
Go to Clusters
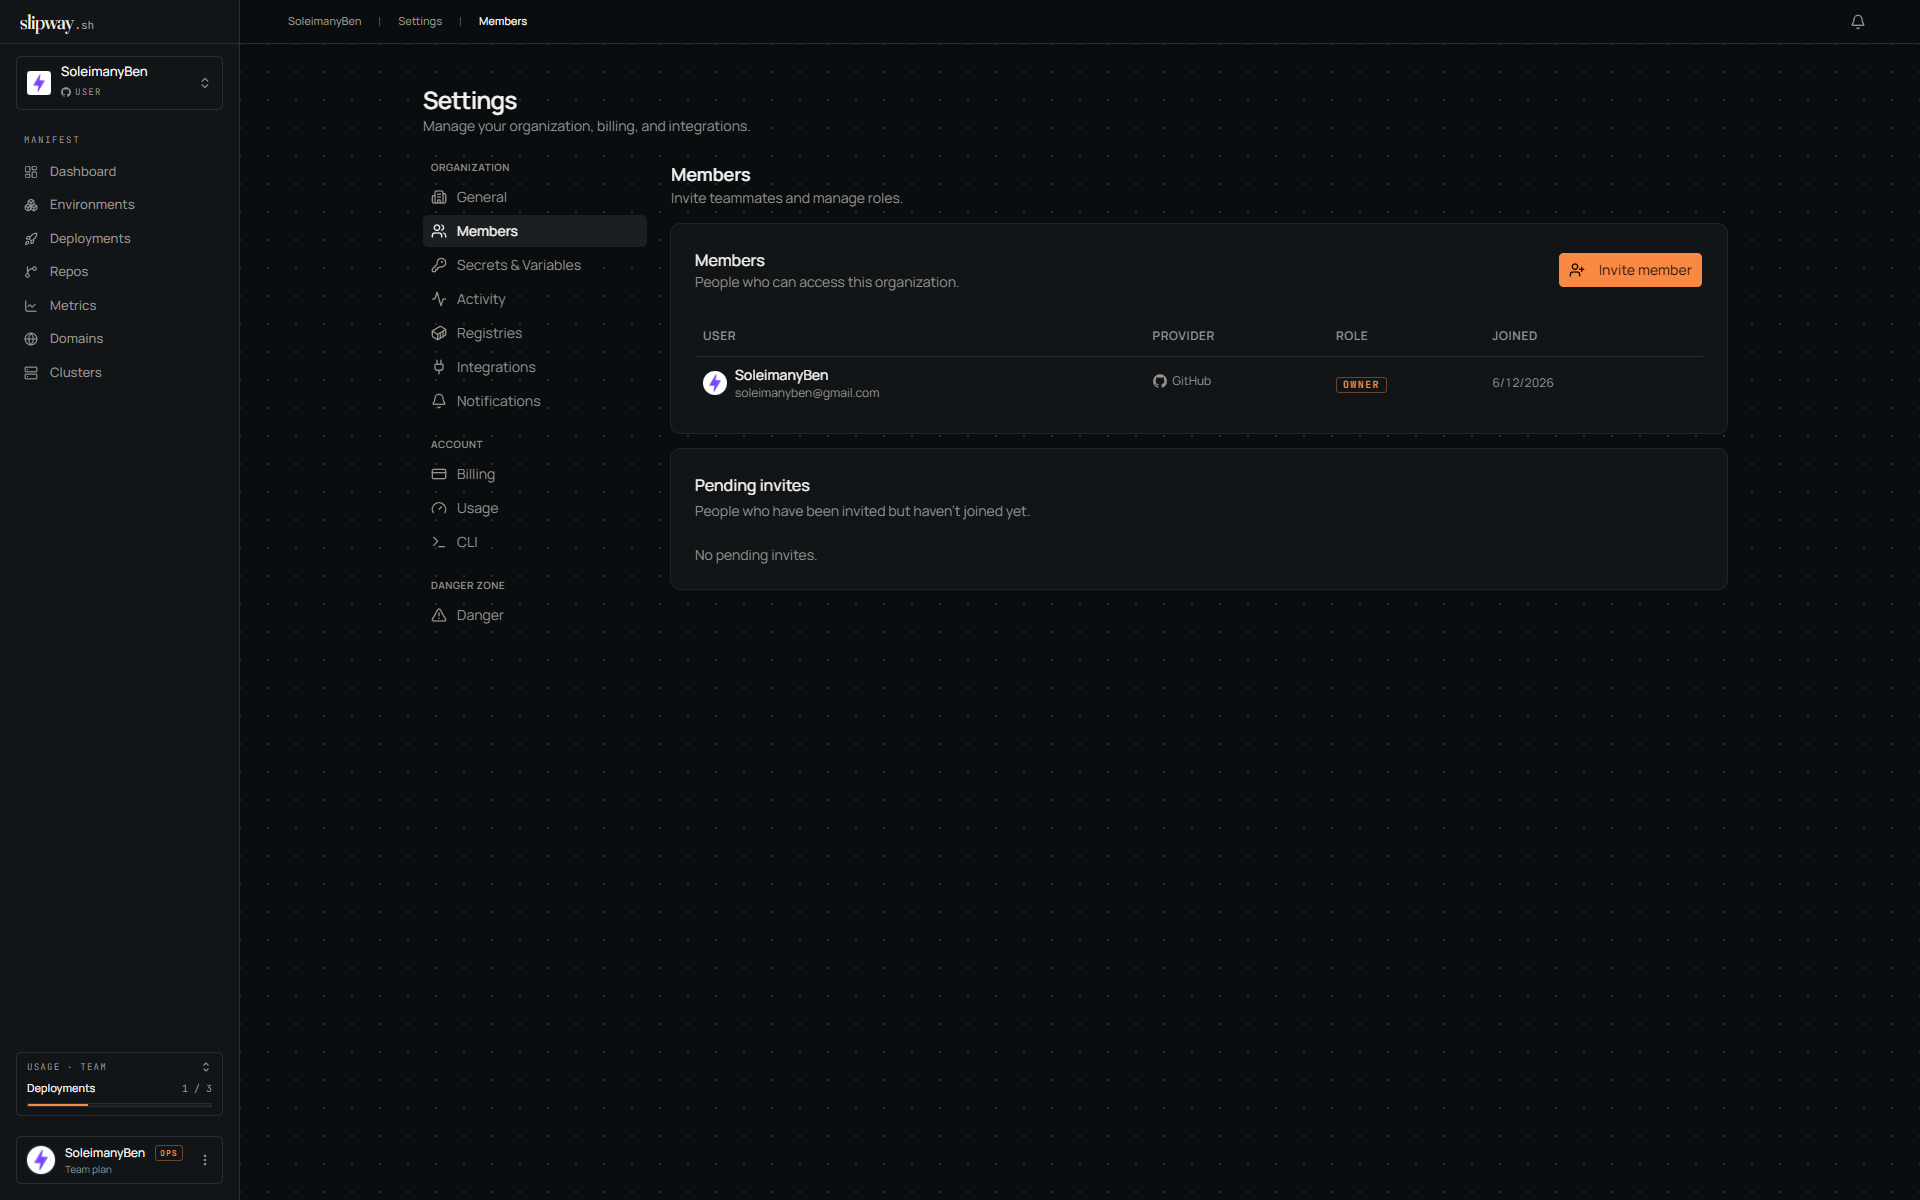click(x=75, y=373)
